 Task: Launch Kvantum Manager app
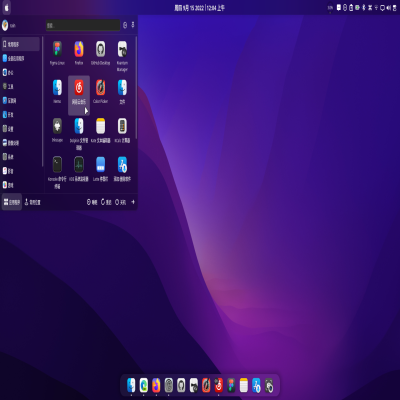click(122, 57)
